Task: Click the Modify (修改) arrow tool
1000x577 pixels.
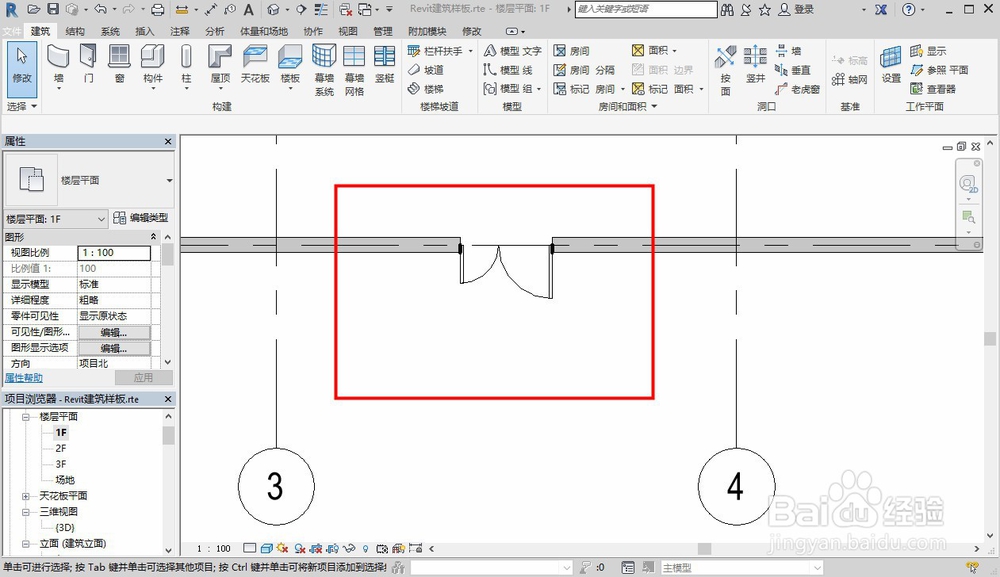Action: [x=22, y=69]
